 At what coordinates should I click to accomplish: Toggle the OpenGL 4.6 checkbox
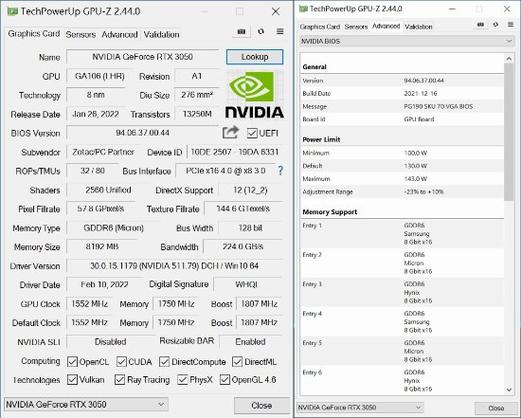(225, 379)
